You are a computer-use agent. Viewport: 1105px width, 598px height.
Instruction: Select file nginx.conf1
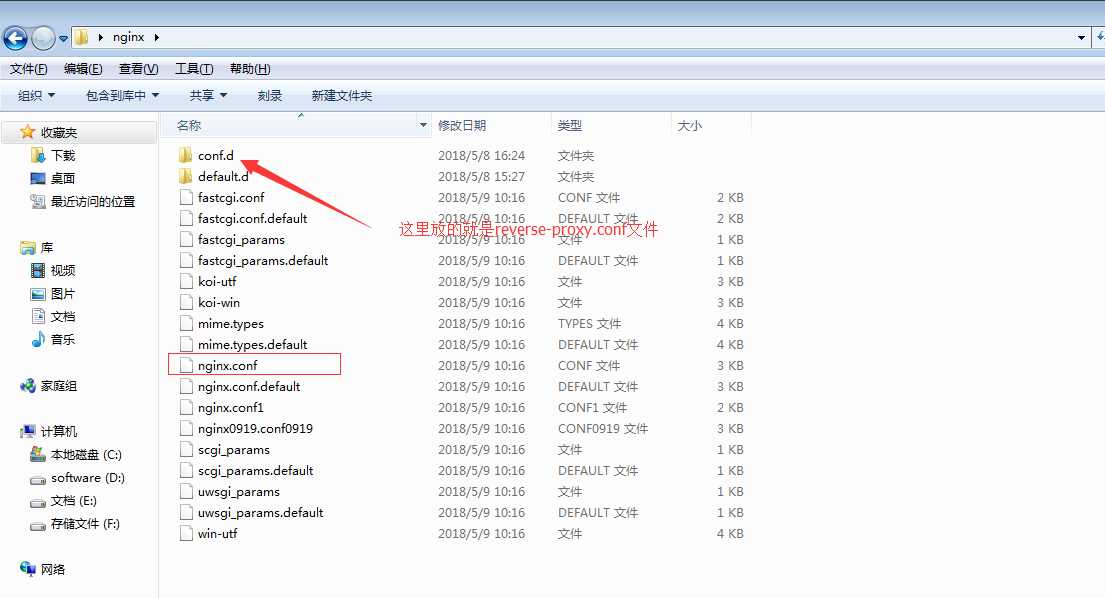point(230,407)
